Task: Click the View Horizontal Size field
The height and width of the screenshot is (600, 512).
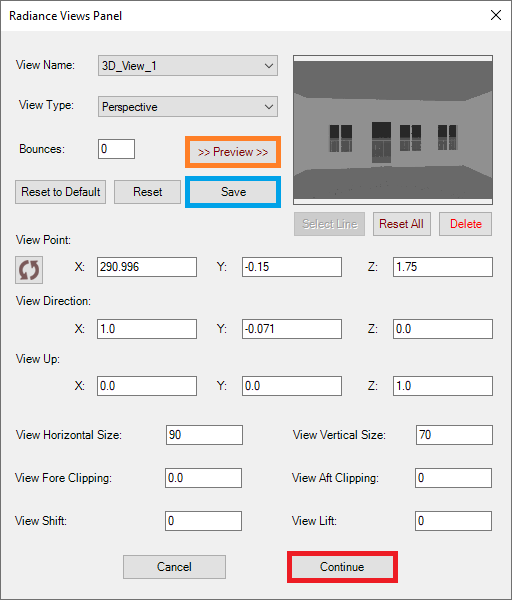Action: (x=204, y=435)
